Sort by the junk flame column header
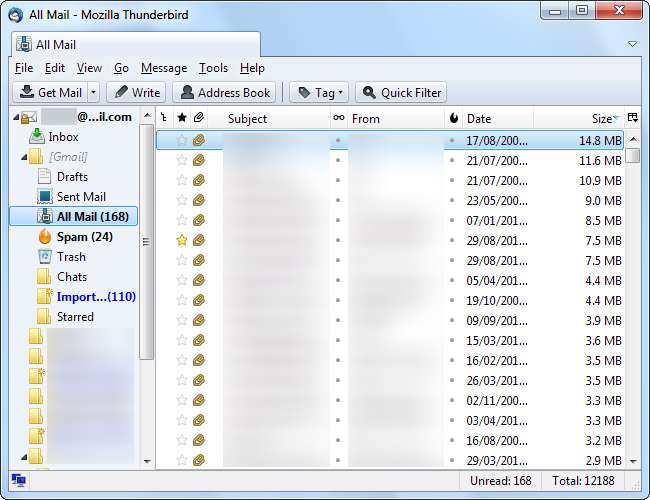The image size is (650, 500). (454, 119)
